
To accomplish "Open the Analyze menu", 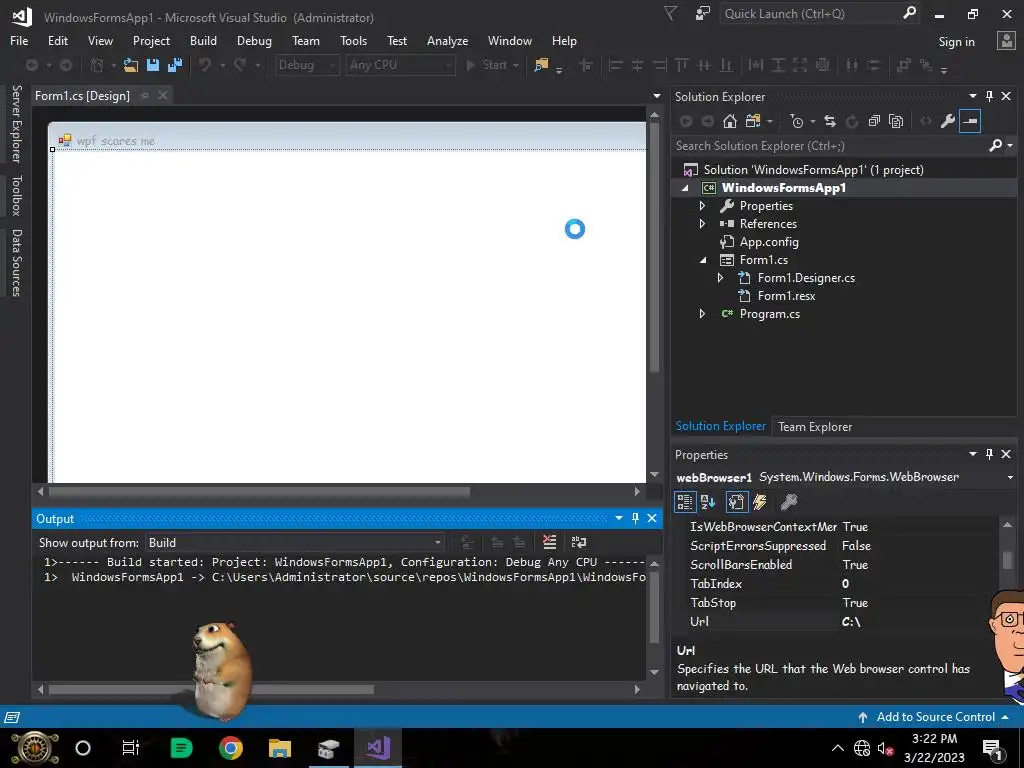I will pyautogui.click(x=447, y=40).
